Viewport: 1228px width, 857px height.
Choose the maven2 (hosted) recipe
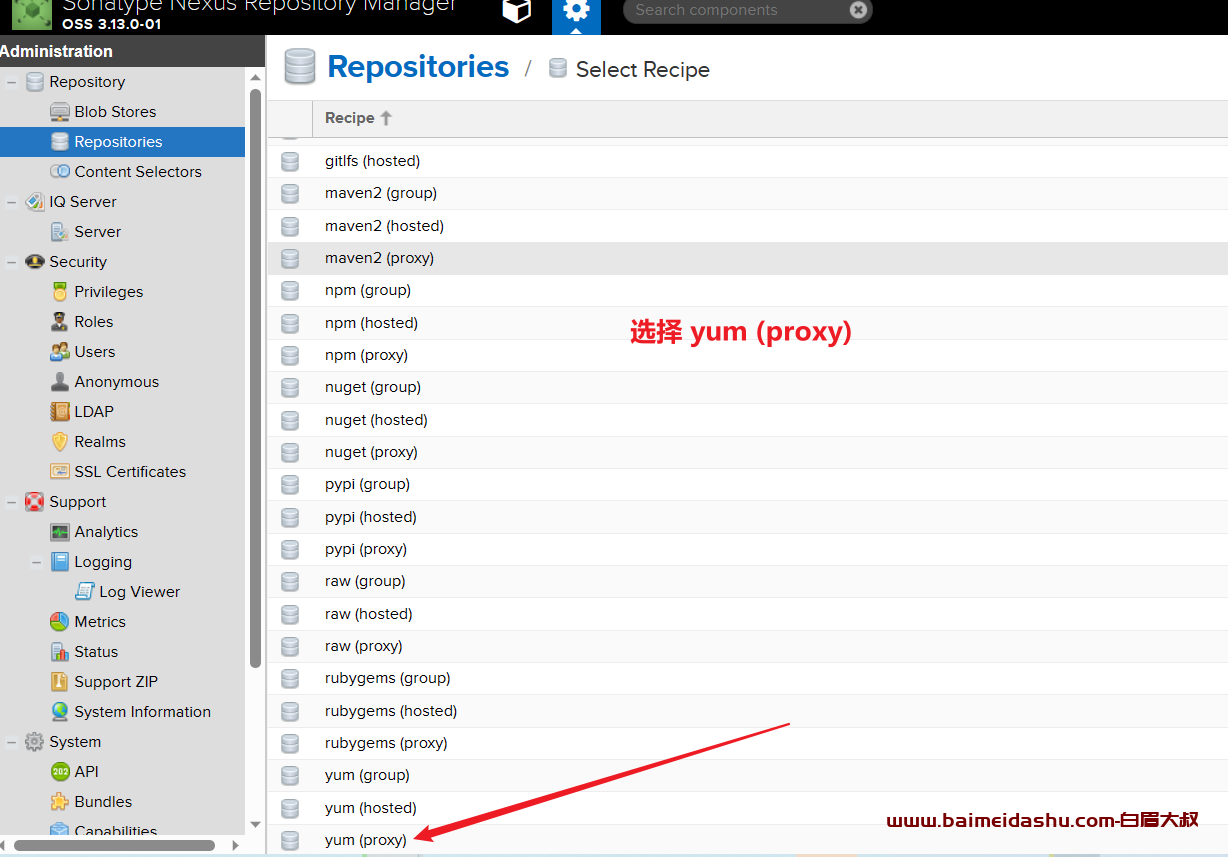748,226
